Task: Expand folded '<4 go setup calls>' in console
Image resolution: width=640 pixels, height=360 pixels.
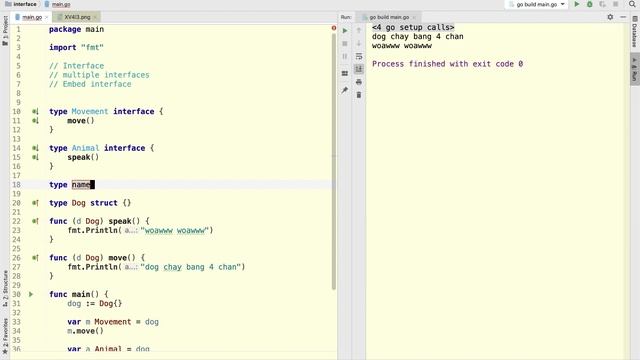Action: pos(413,27)
